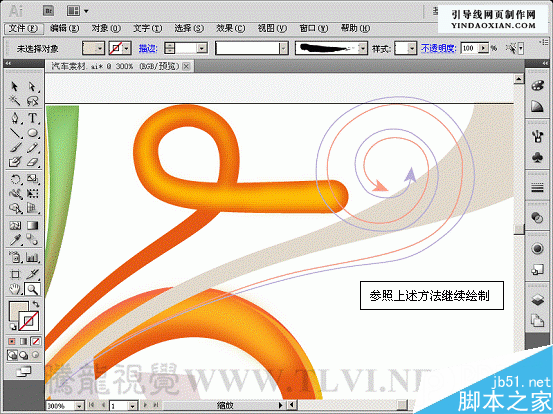Swap fill and stroke colors arrow
The image size is (553, 414).
(x=36, y=304)
